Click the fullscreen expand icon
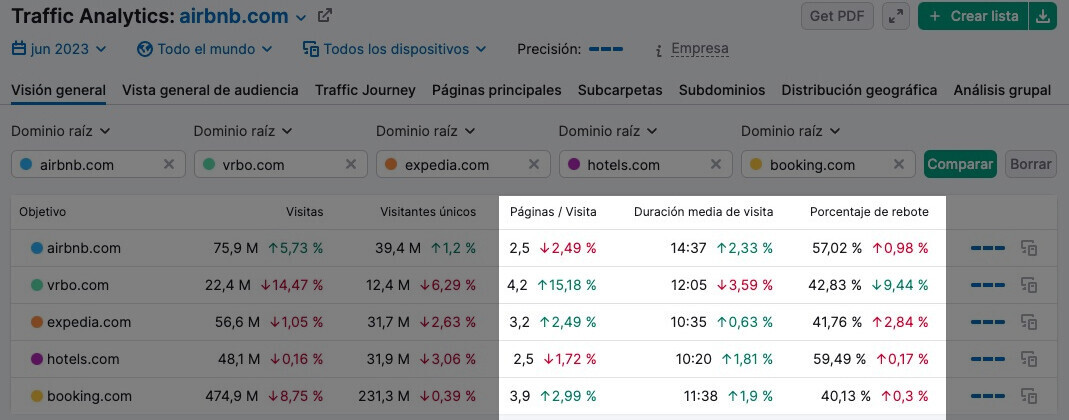Viewport: 1069px width, 420px height. coord(896,17)
